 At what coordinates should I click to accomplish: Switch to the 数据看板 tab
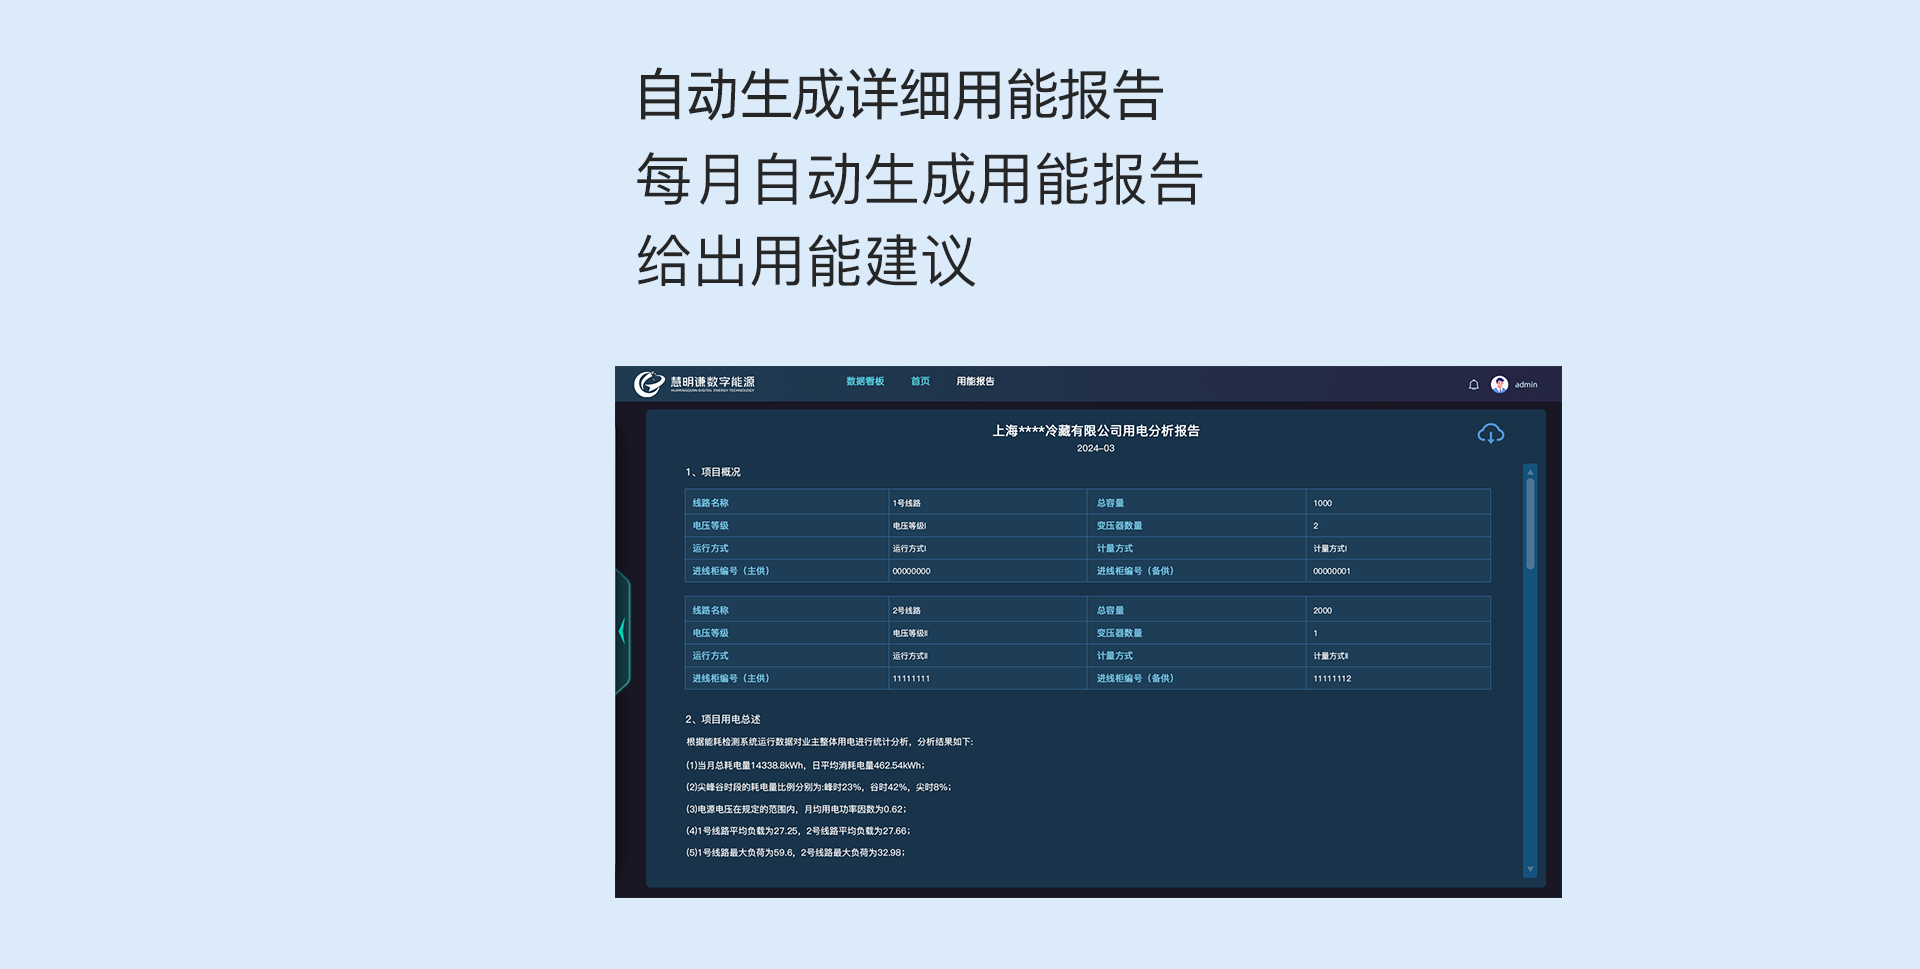coord(865,382)
